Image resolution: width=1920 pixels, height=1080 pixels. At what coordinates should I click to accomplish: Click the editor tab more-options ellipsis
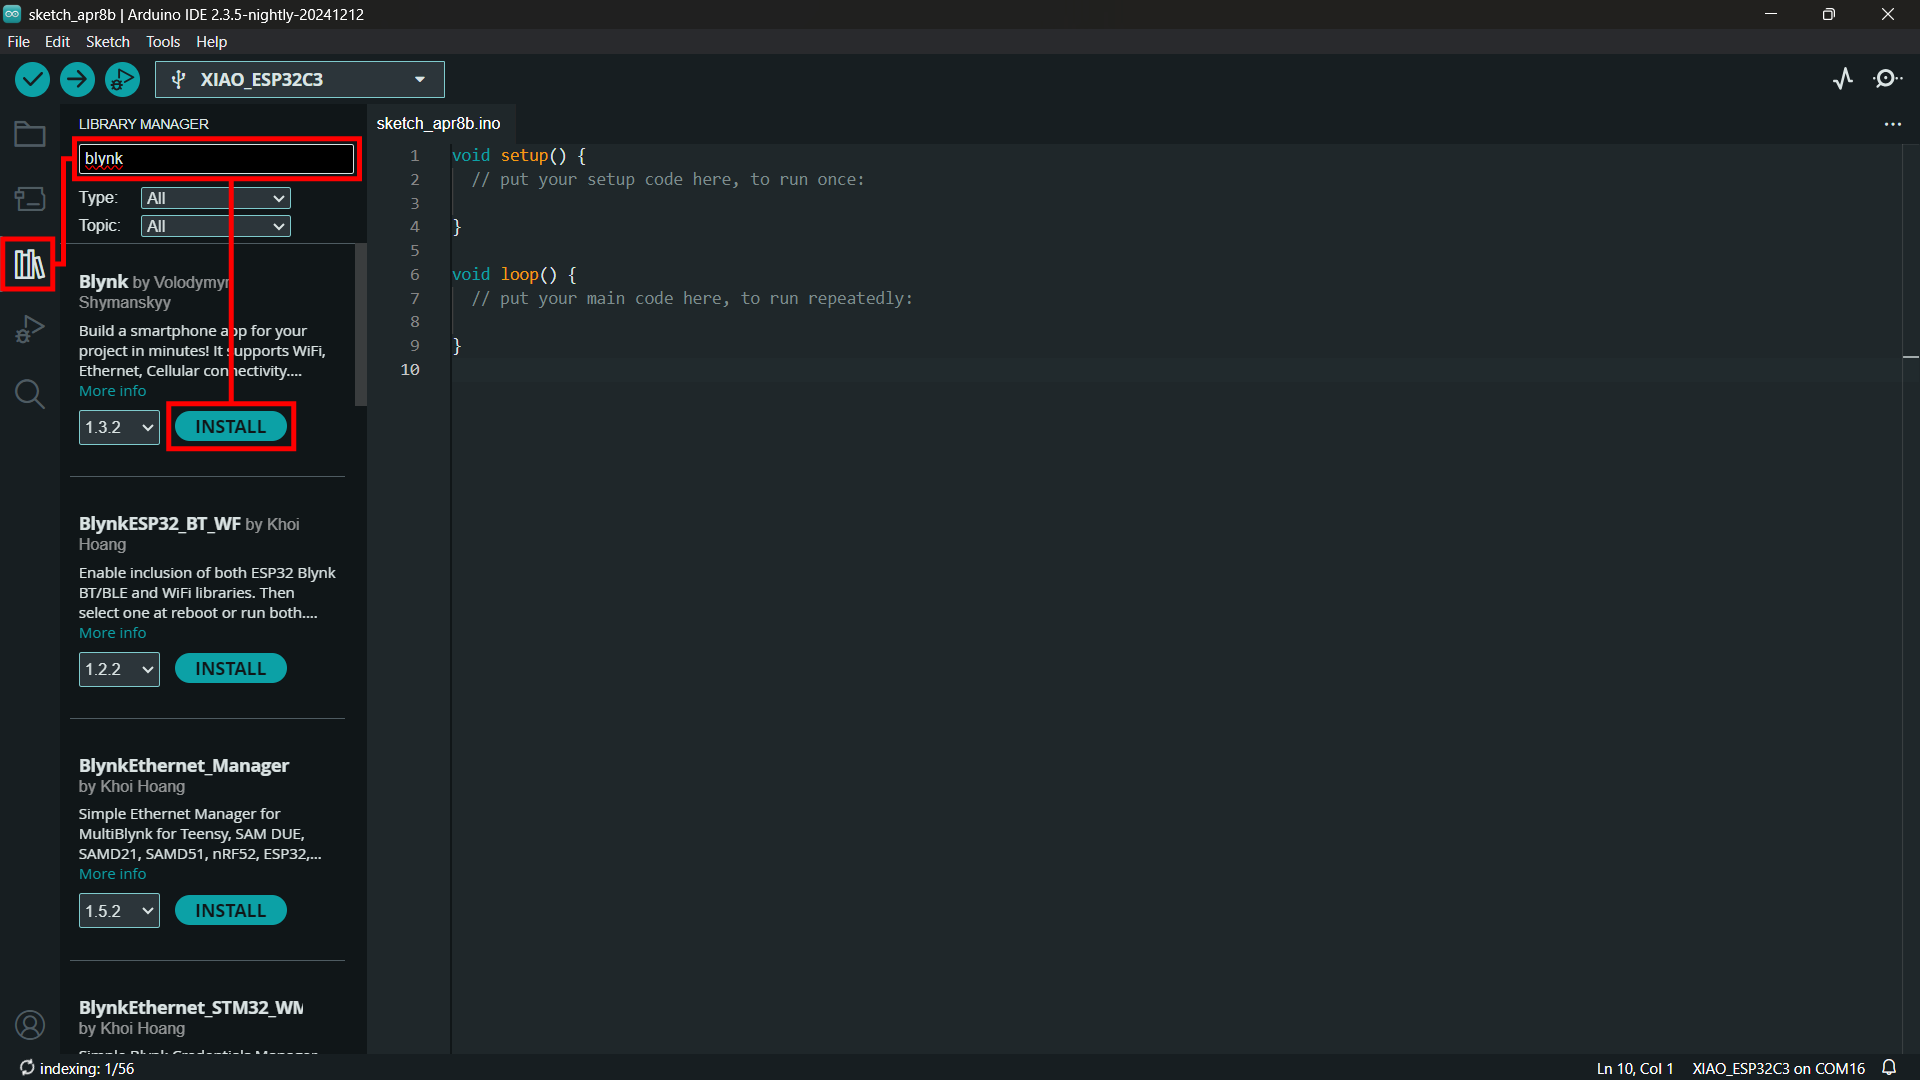[1892, 124]
